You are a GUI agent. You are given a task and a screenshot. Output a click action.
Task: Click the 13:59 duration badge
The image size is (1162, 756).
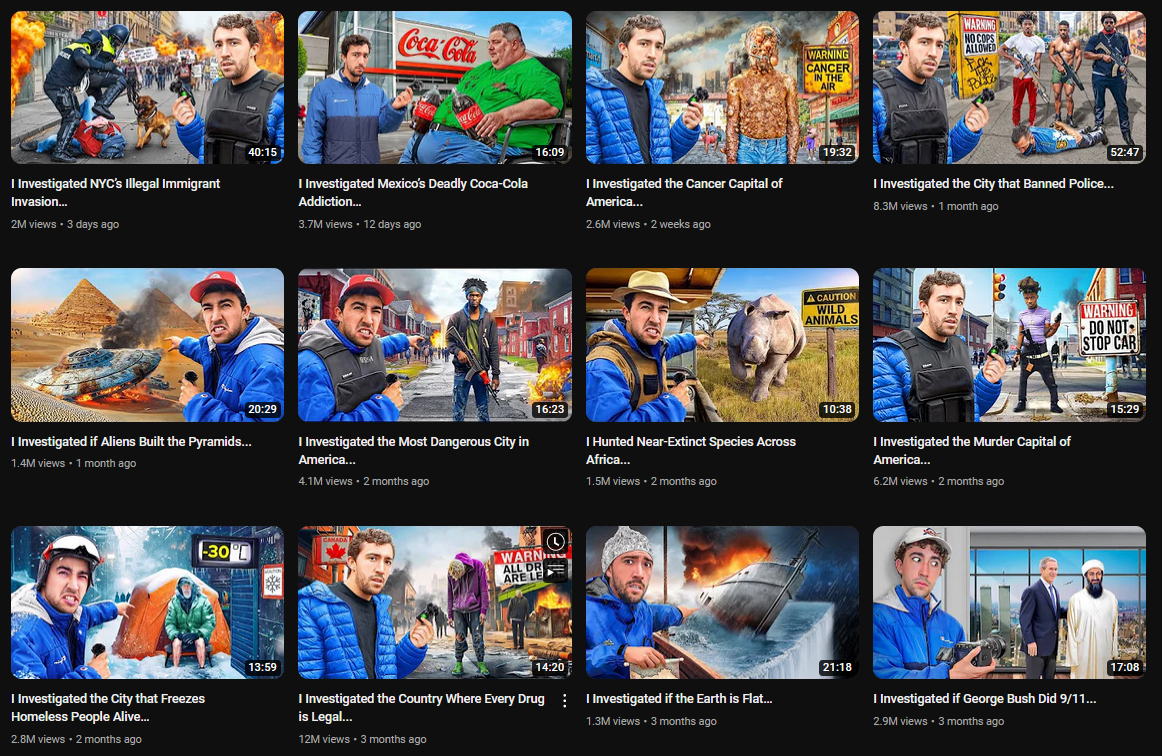point(262,667)
